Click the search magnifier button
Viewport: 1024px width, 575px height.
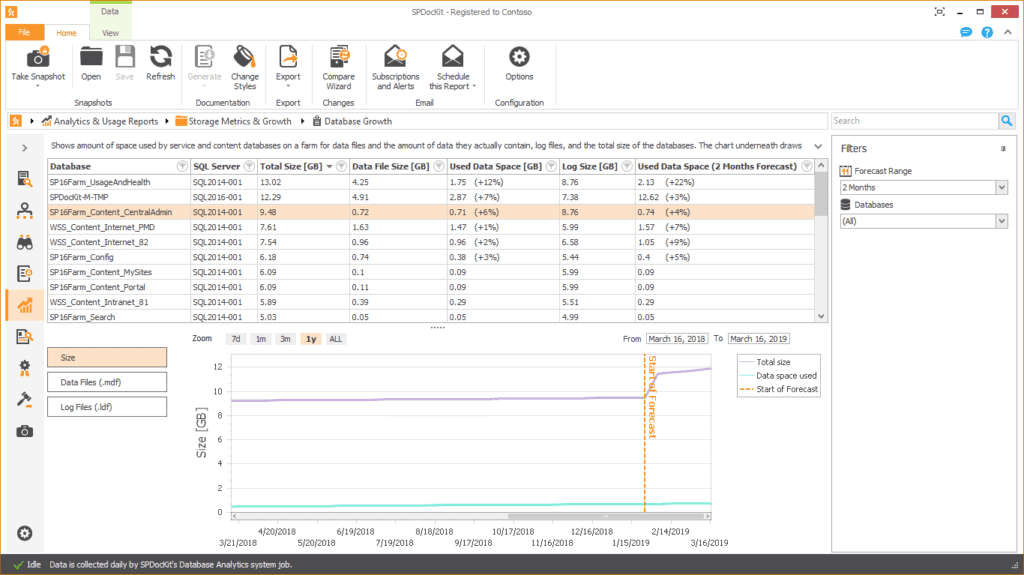pos(1006,121)
